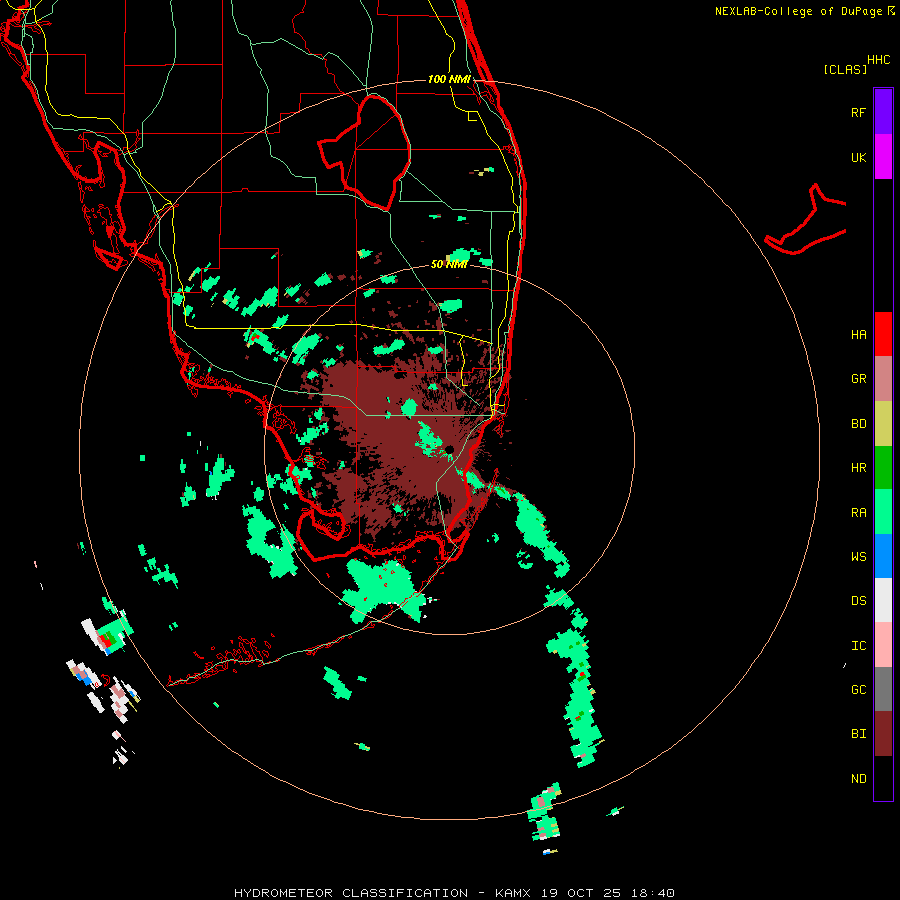Click the [CLAS] units label
The height and width of the screenshot is (900, 900).
(845, 70)
